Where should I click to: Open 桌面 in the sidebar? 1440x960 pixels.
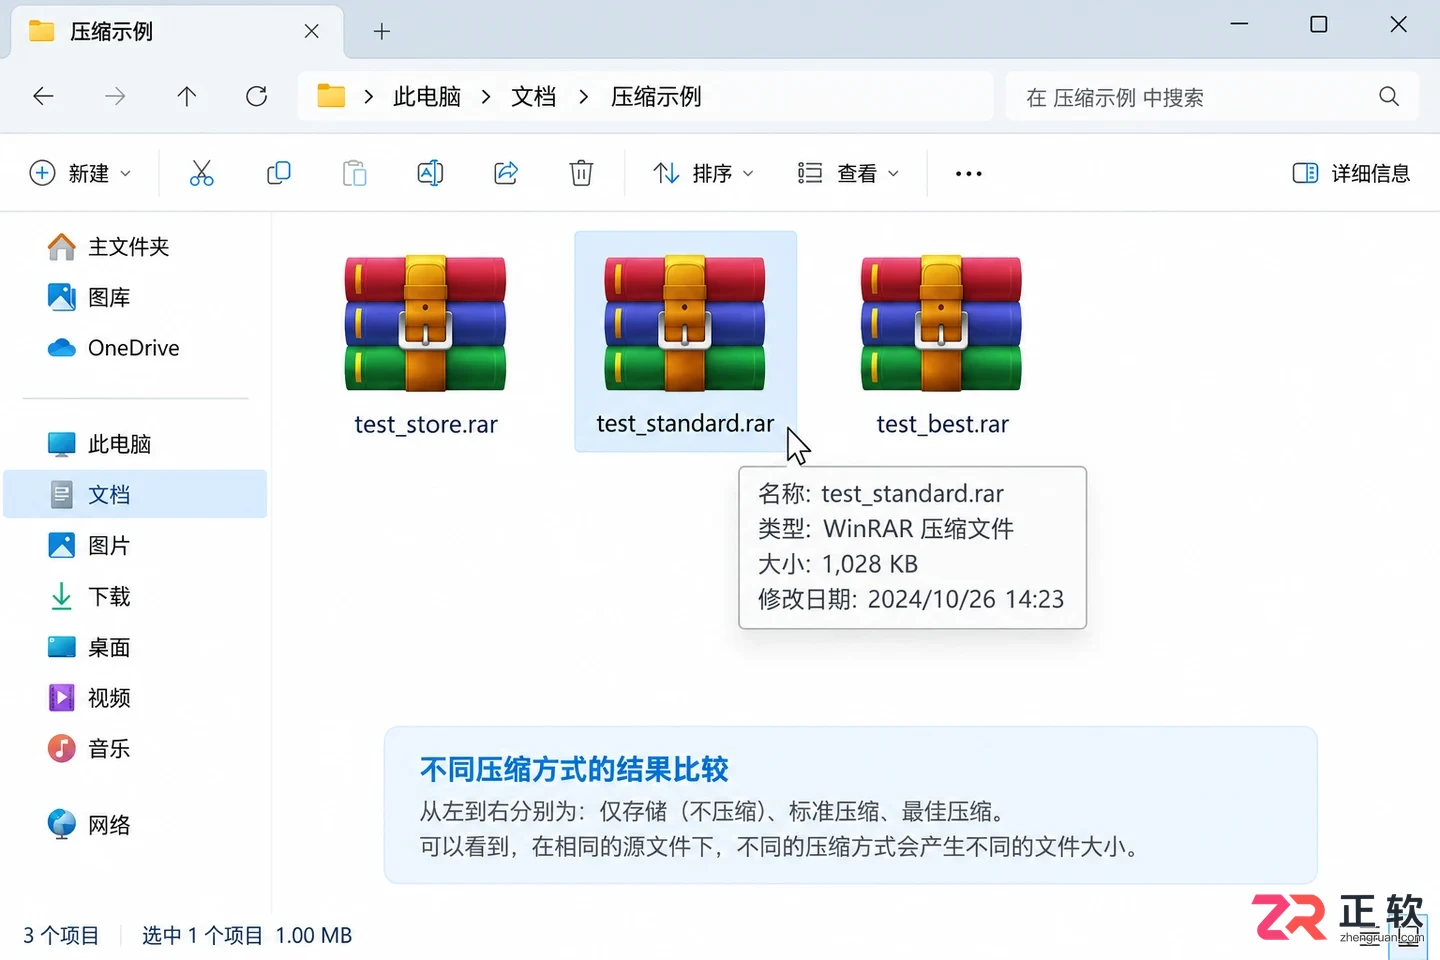(136, 647)
